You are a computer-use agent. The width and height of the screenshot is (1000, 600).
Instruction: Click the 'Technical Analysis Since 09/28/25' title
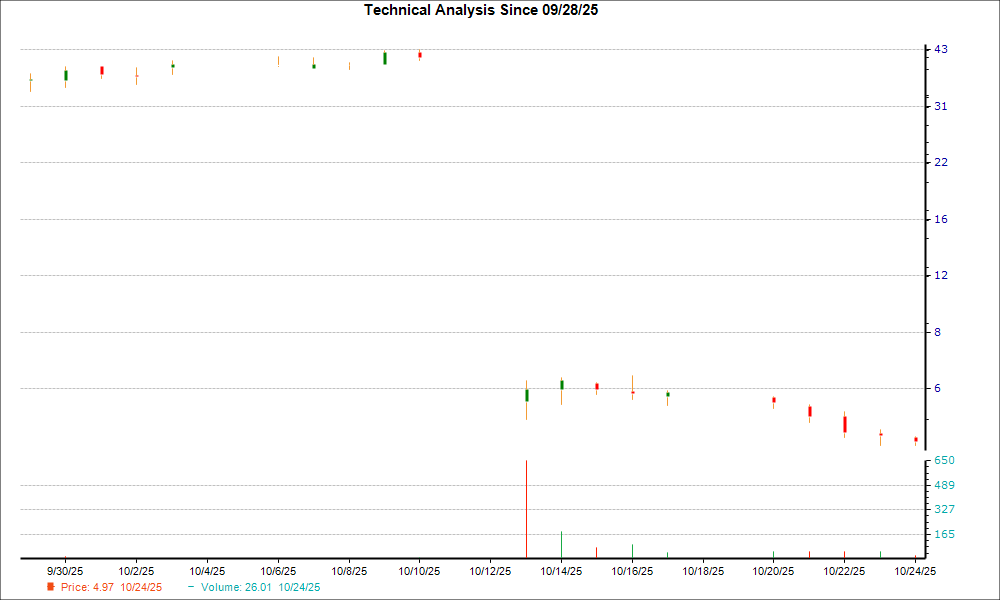point(482,10)
